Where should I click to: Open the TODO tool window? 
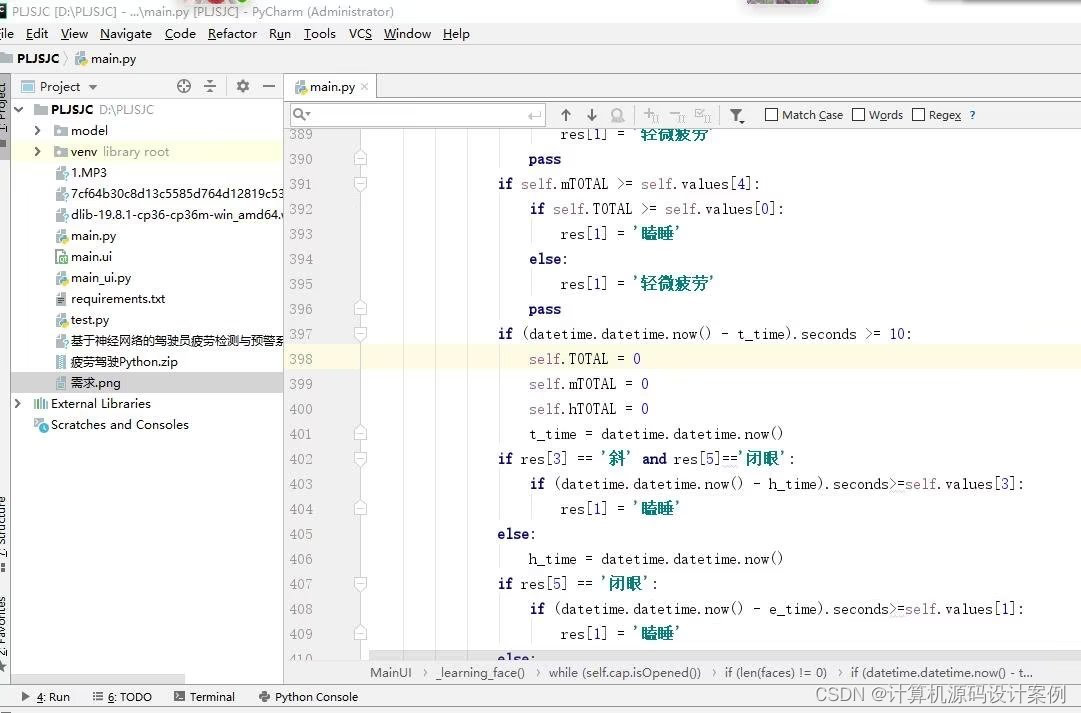pos(122,696)
